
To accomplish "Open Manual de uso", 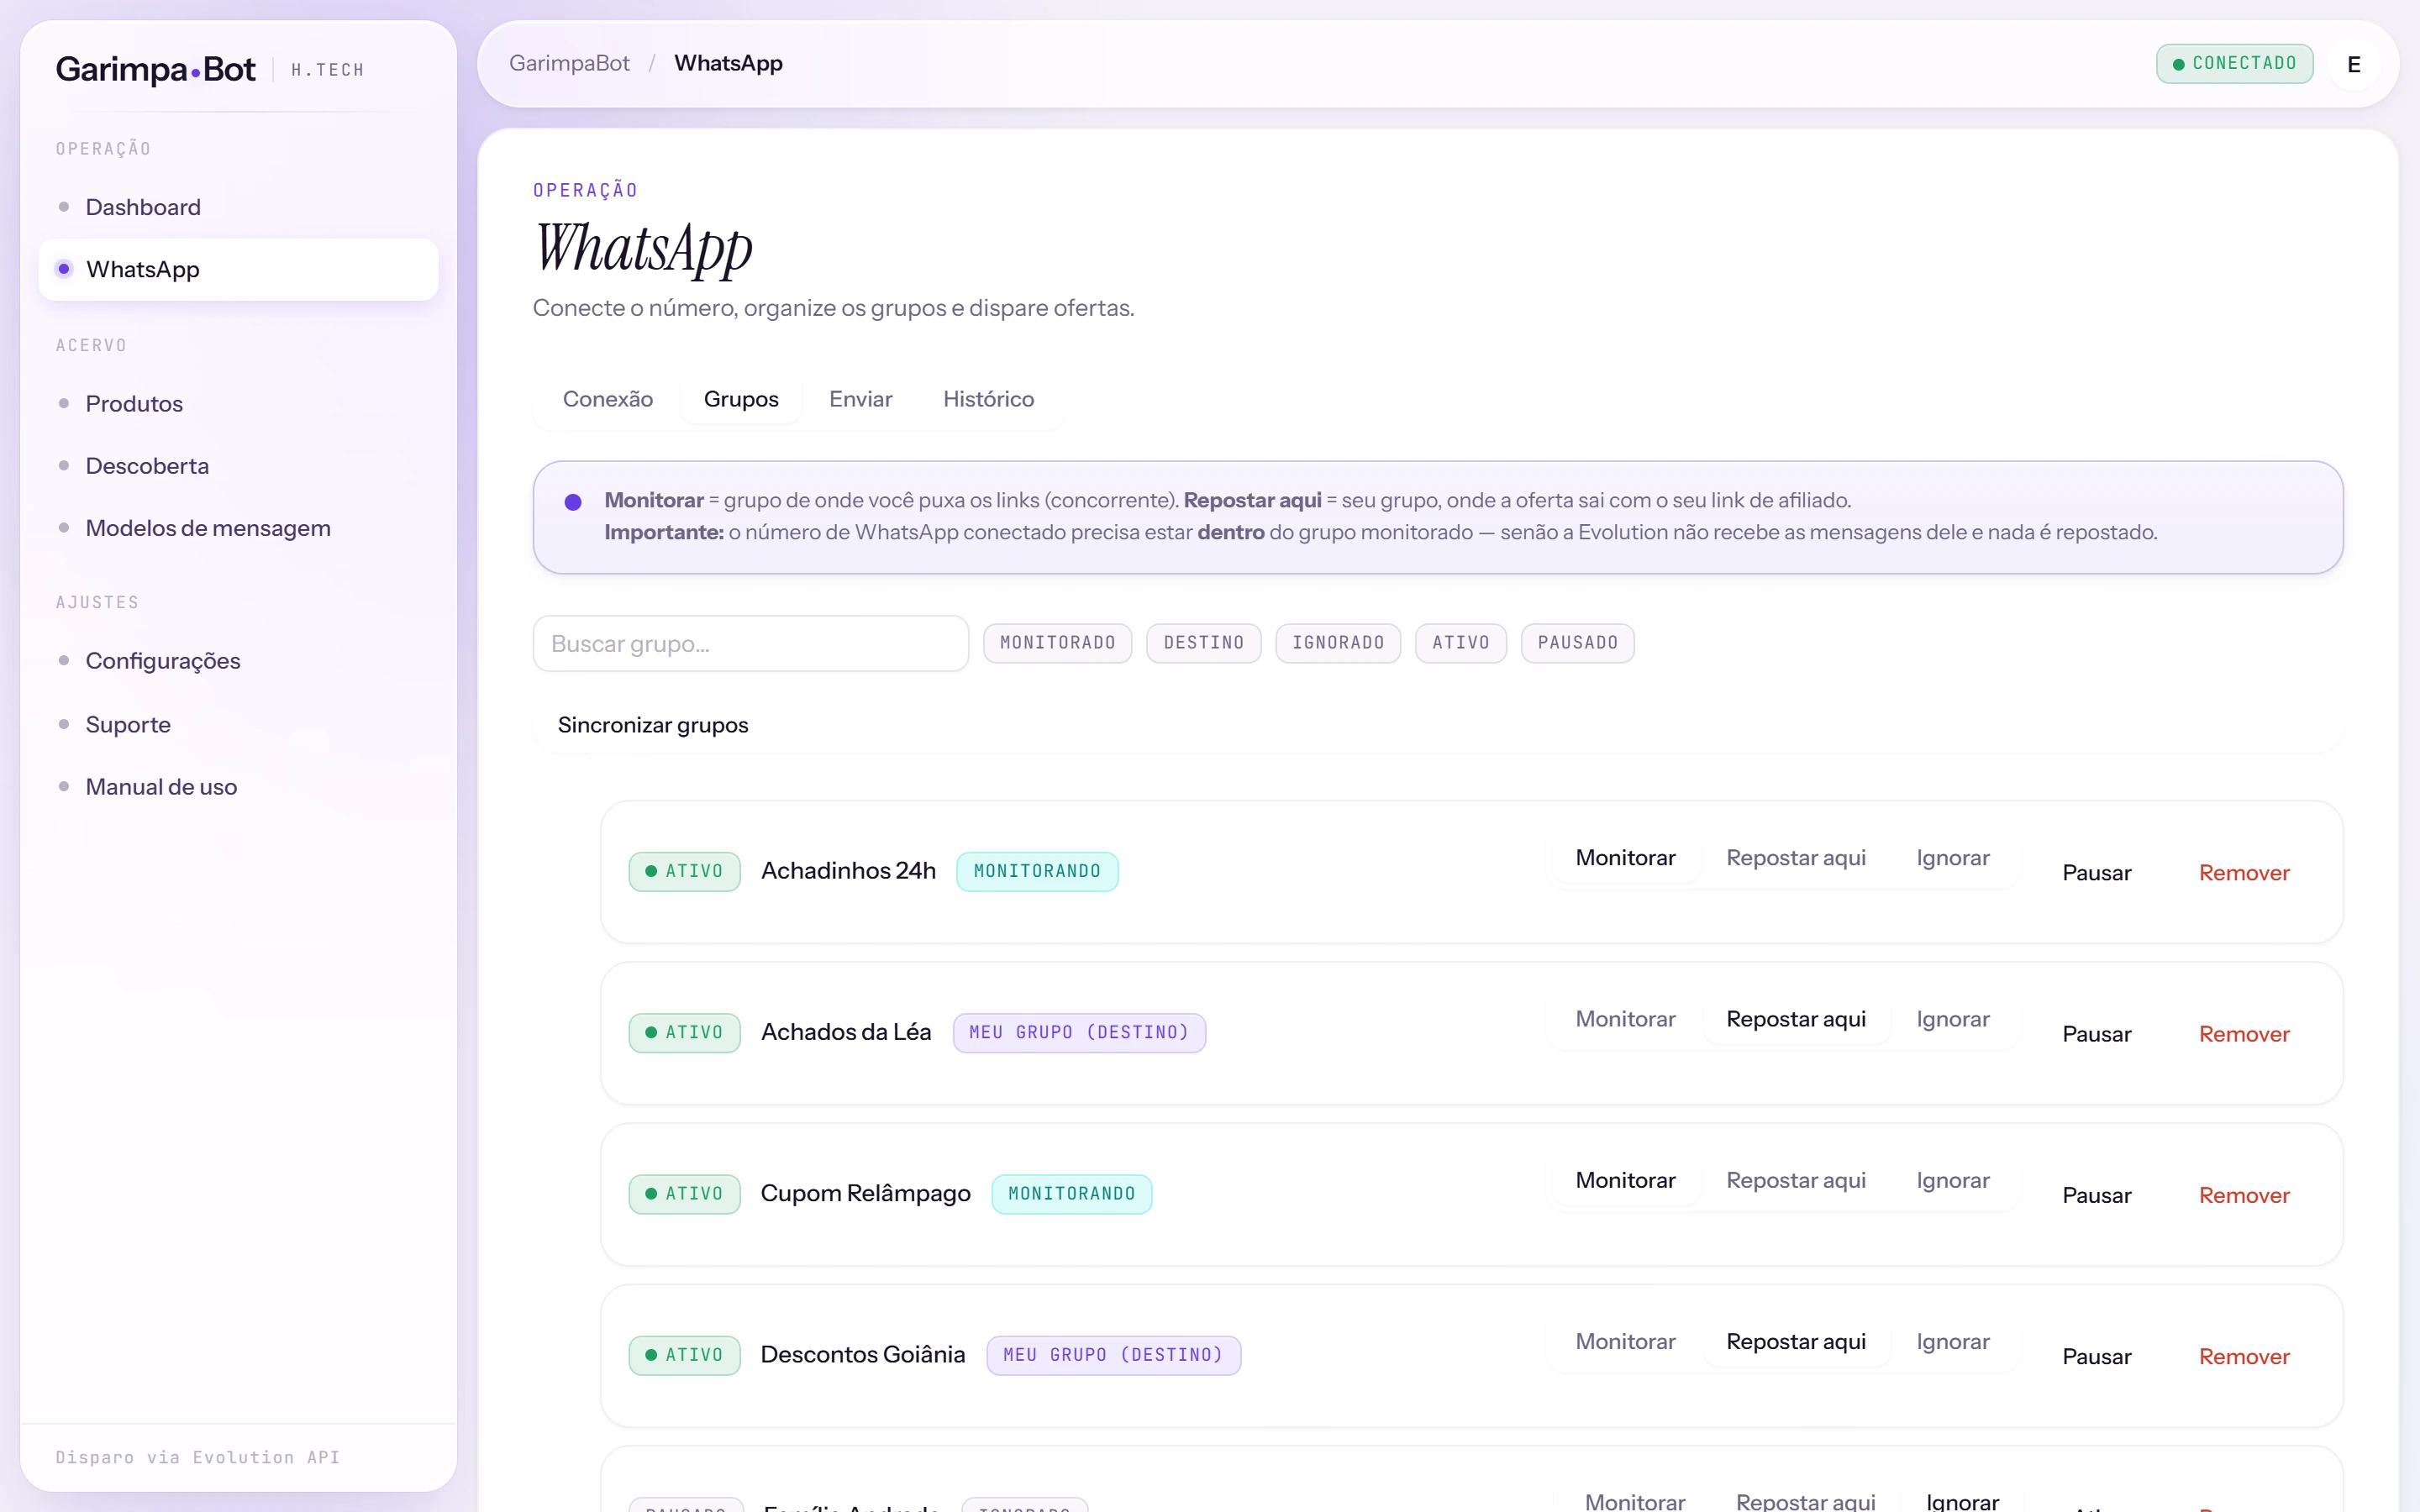I will pyautogui.click(x=238, y=787).
